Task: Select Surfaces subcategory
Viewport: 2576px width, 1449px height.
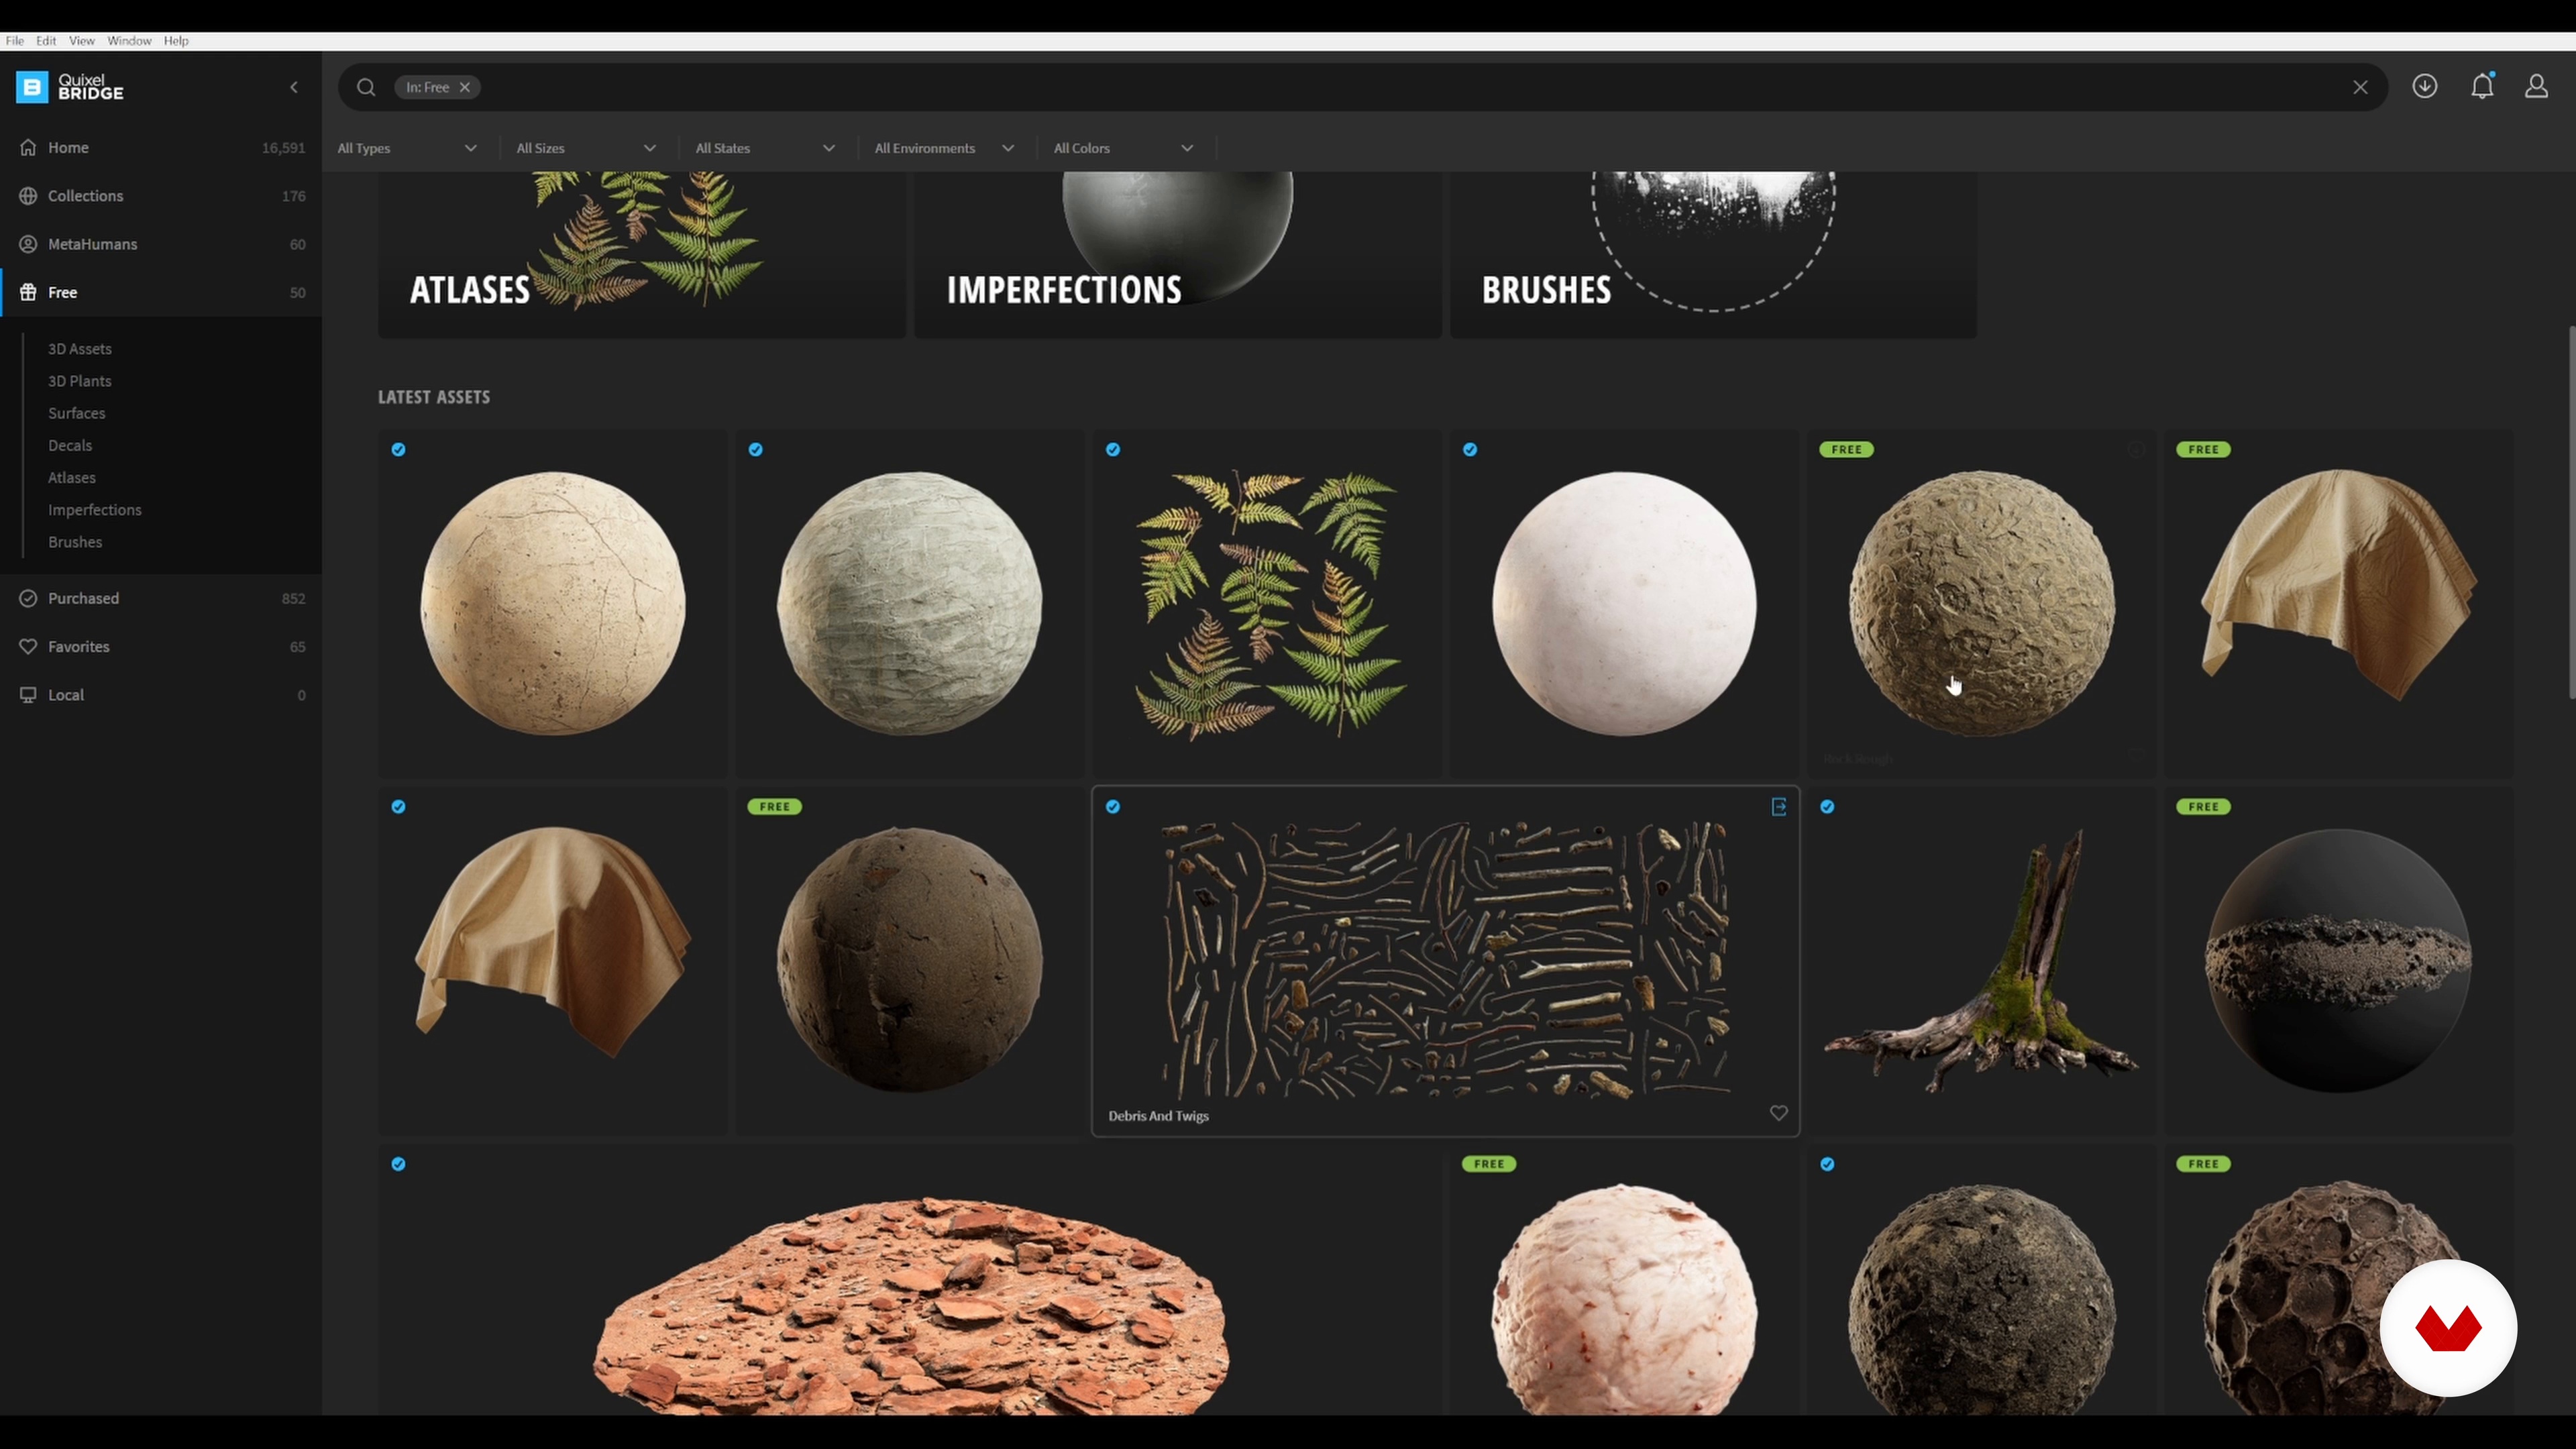Action: (76, 413)
